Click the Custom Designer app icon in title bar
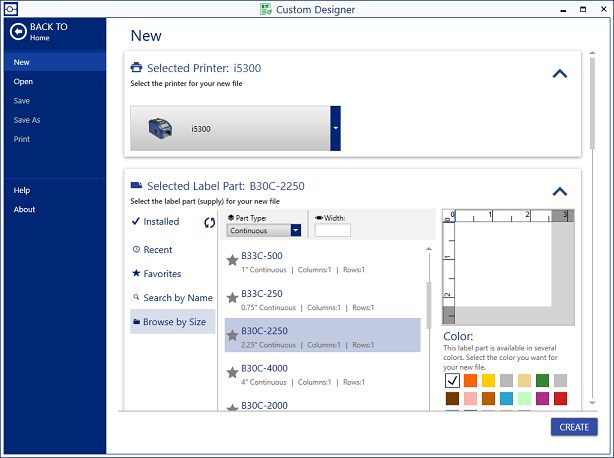 tap(266, 9)
